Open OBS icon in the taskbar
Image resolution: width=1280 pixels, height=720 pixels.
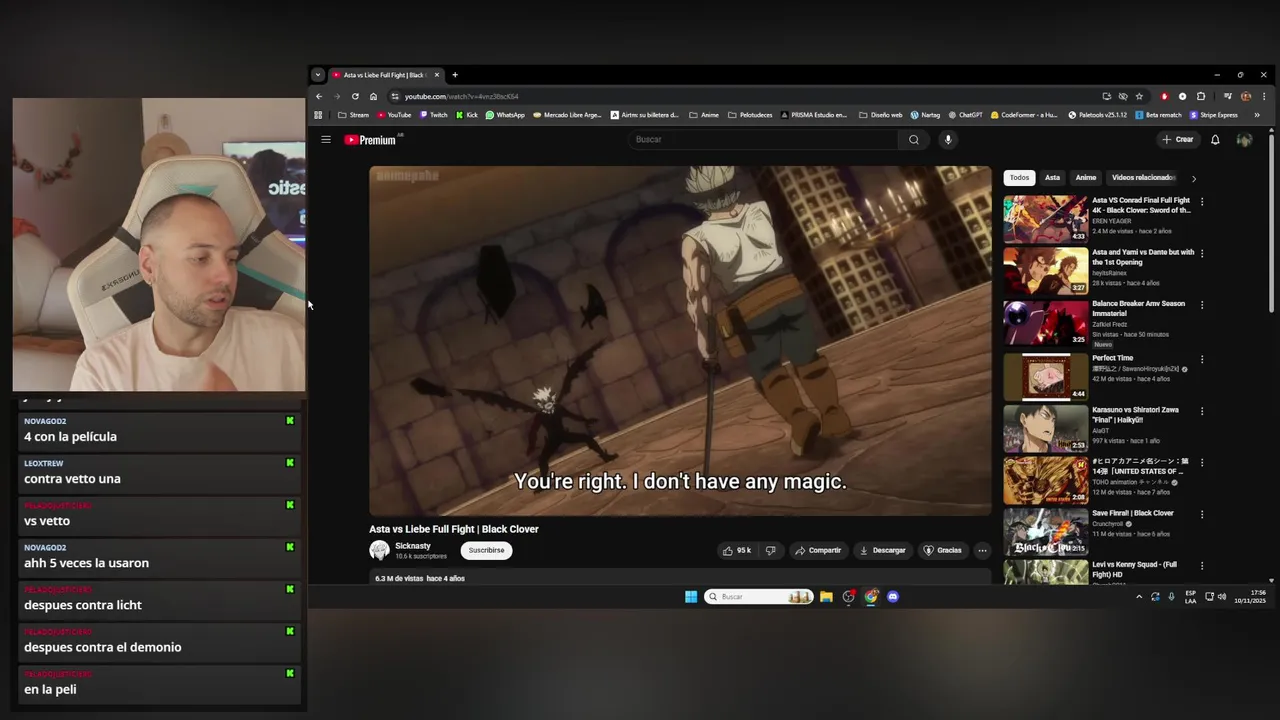pos(849,597)
